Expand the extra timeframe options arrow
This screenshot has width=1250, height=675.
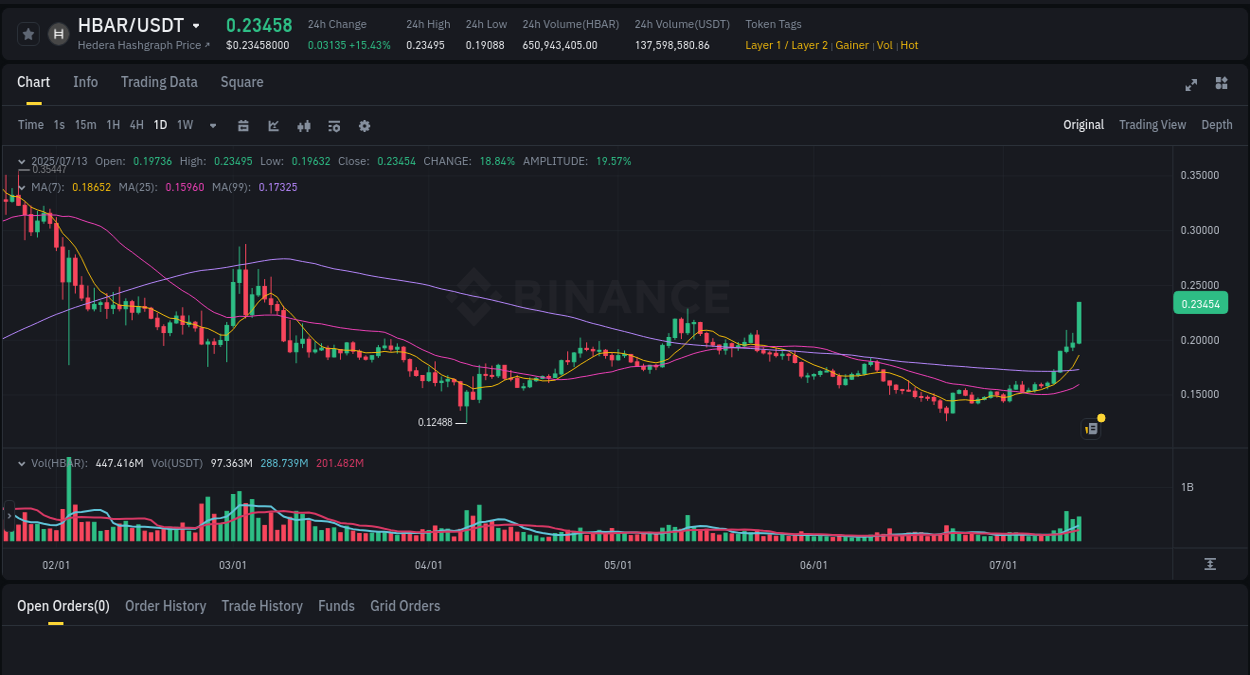pyautogui.click(x=211, y=125)
